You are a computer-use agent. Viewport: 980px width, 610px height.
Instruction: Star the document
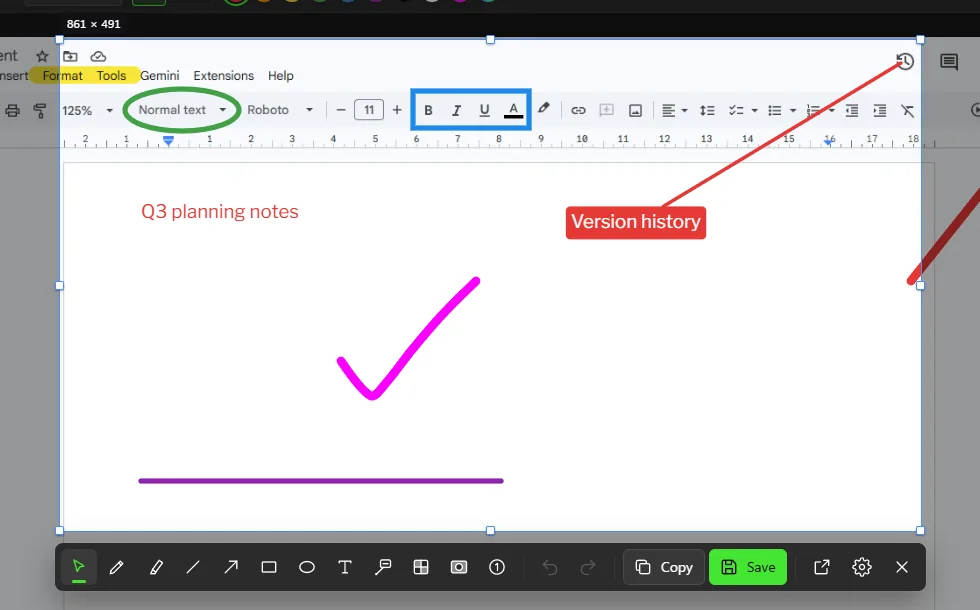[42, 56]
